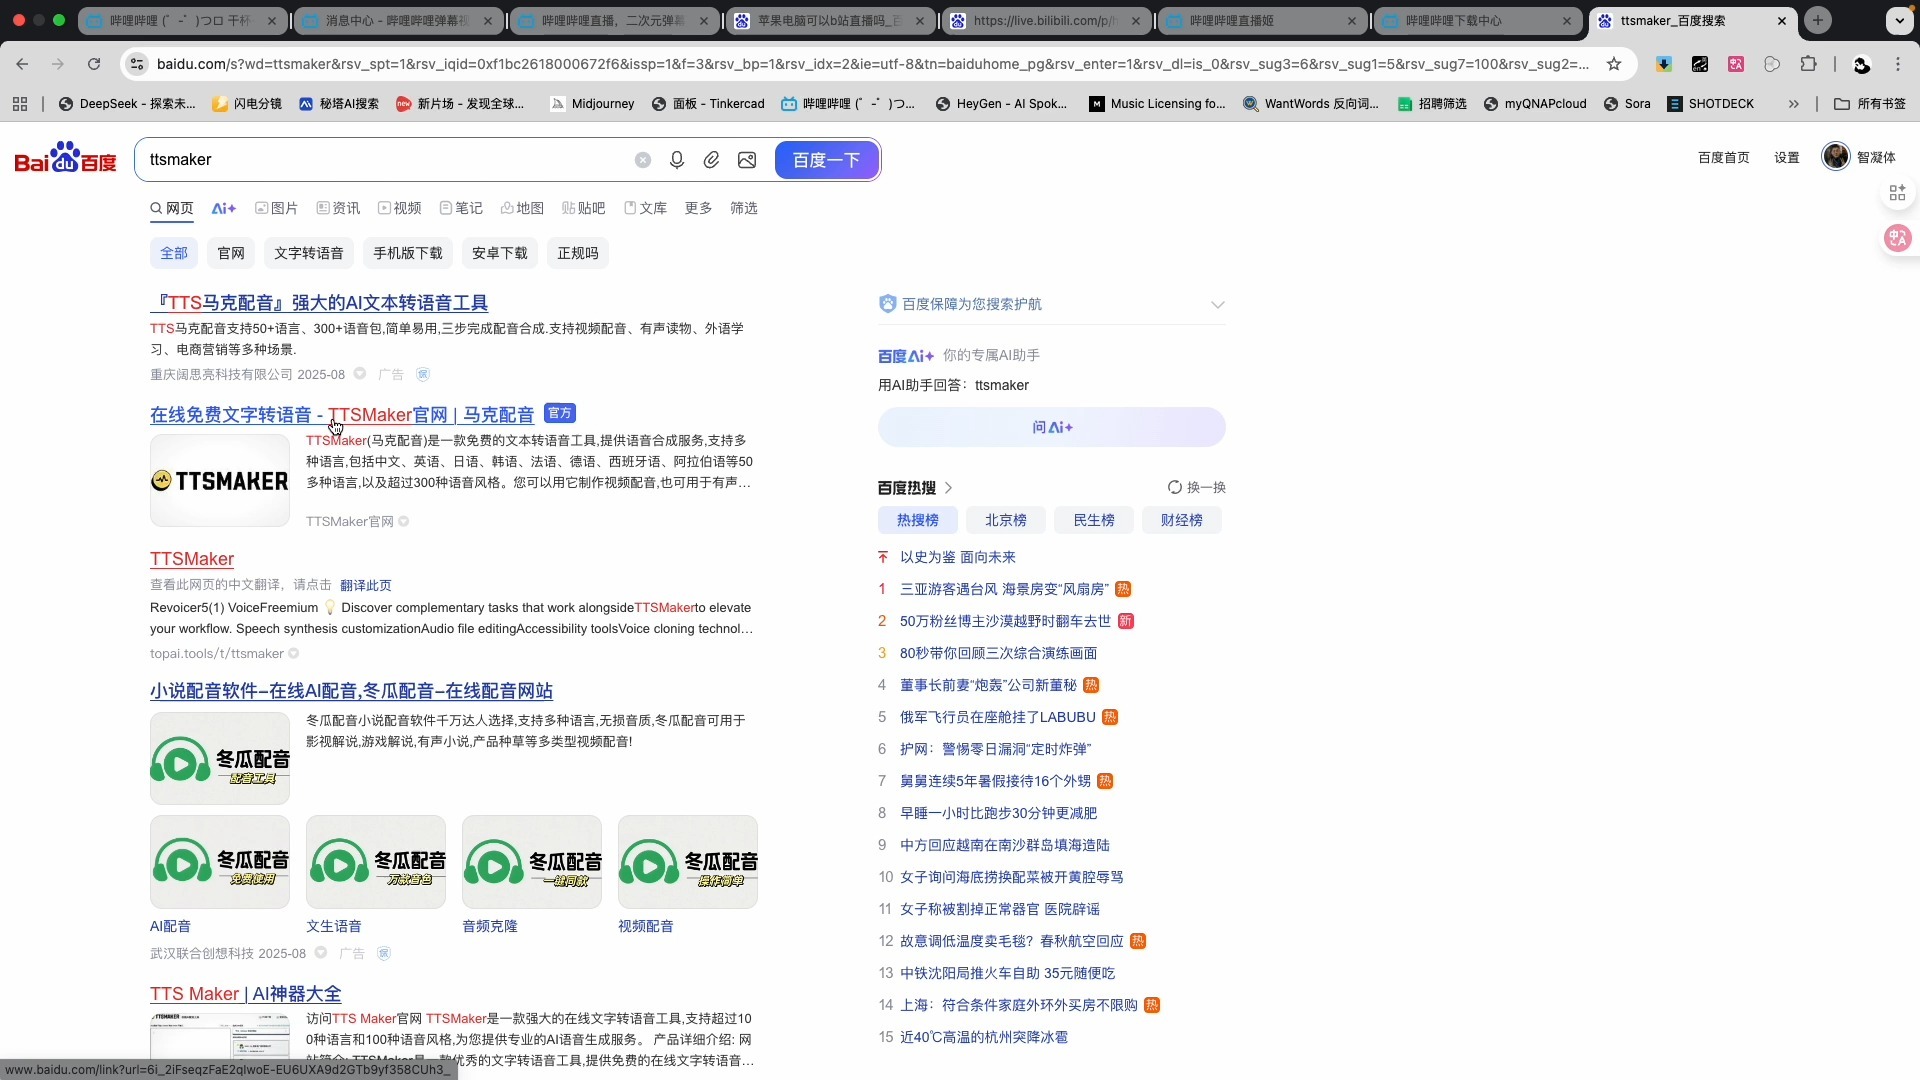Switch to the 资讯 search tab
The image size is (1920, 1080).
tap(338, 208)
